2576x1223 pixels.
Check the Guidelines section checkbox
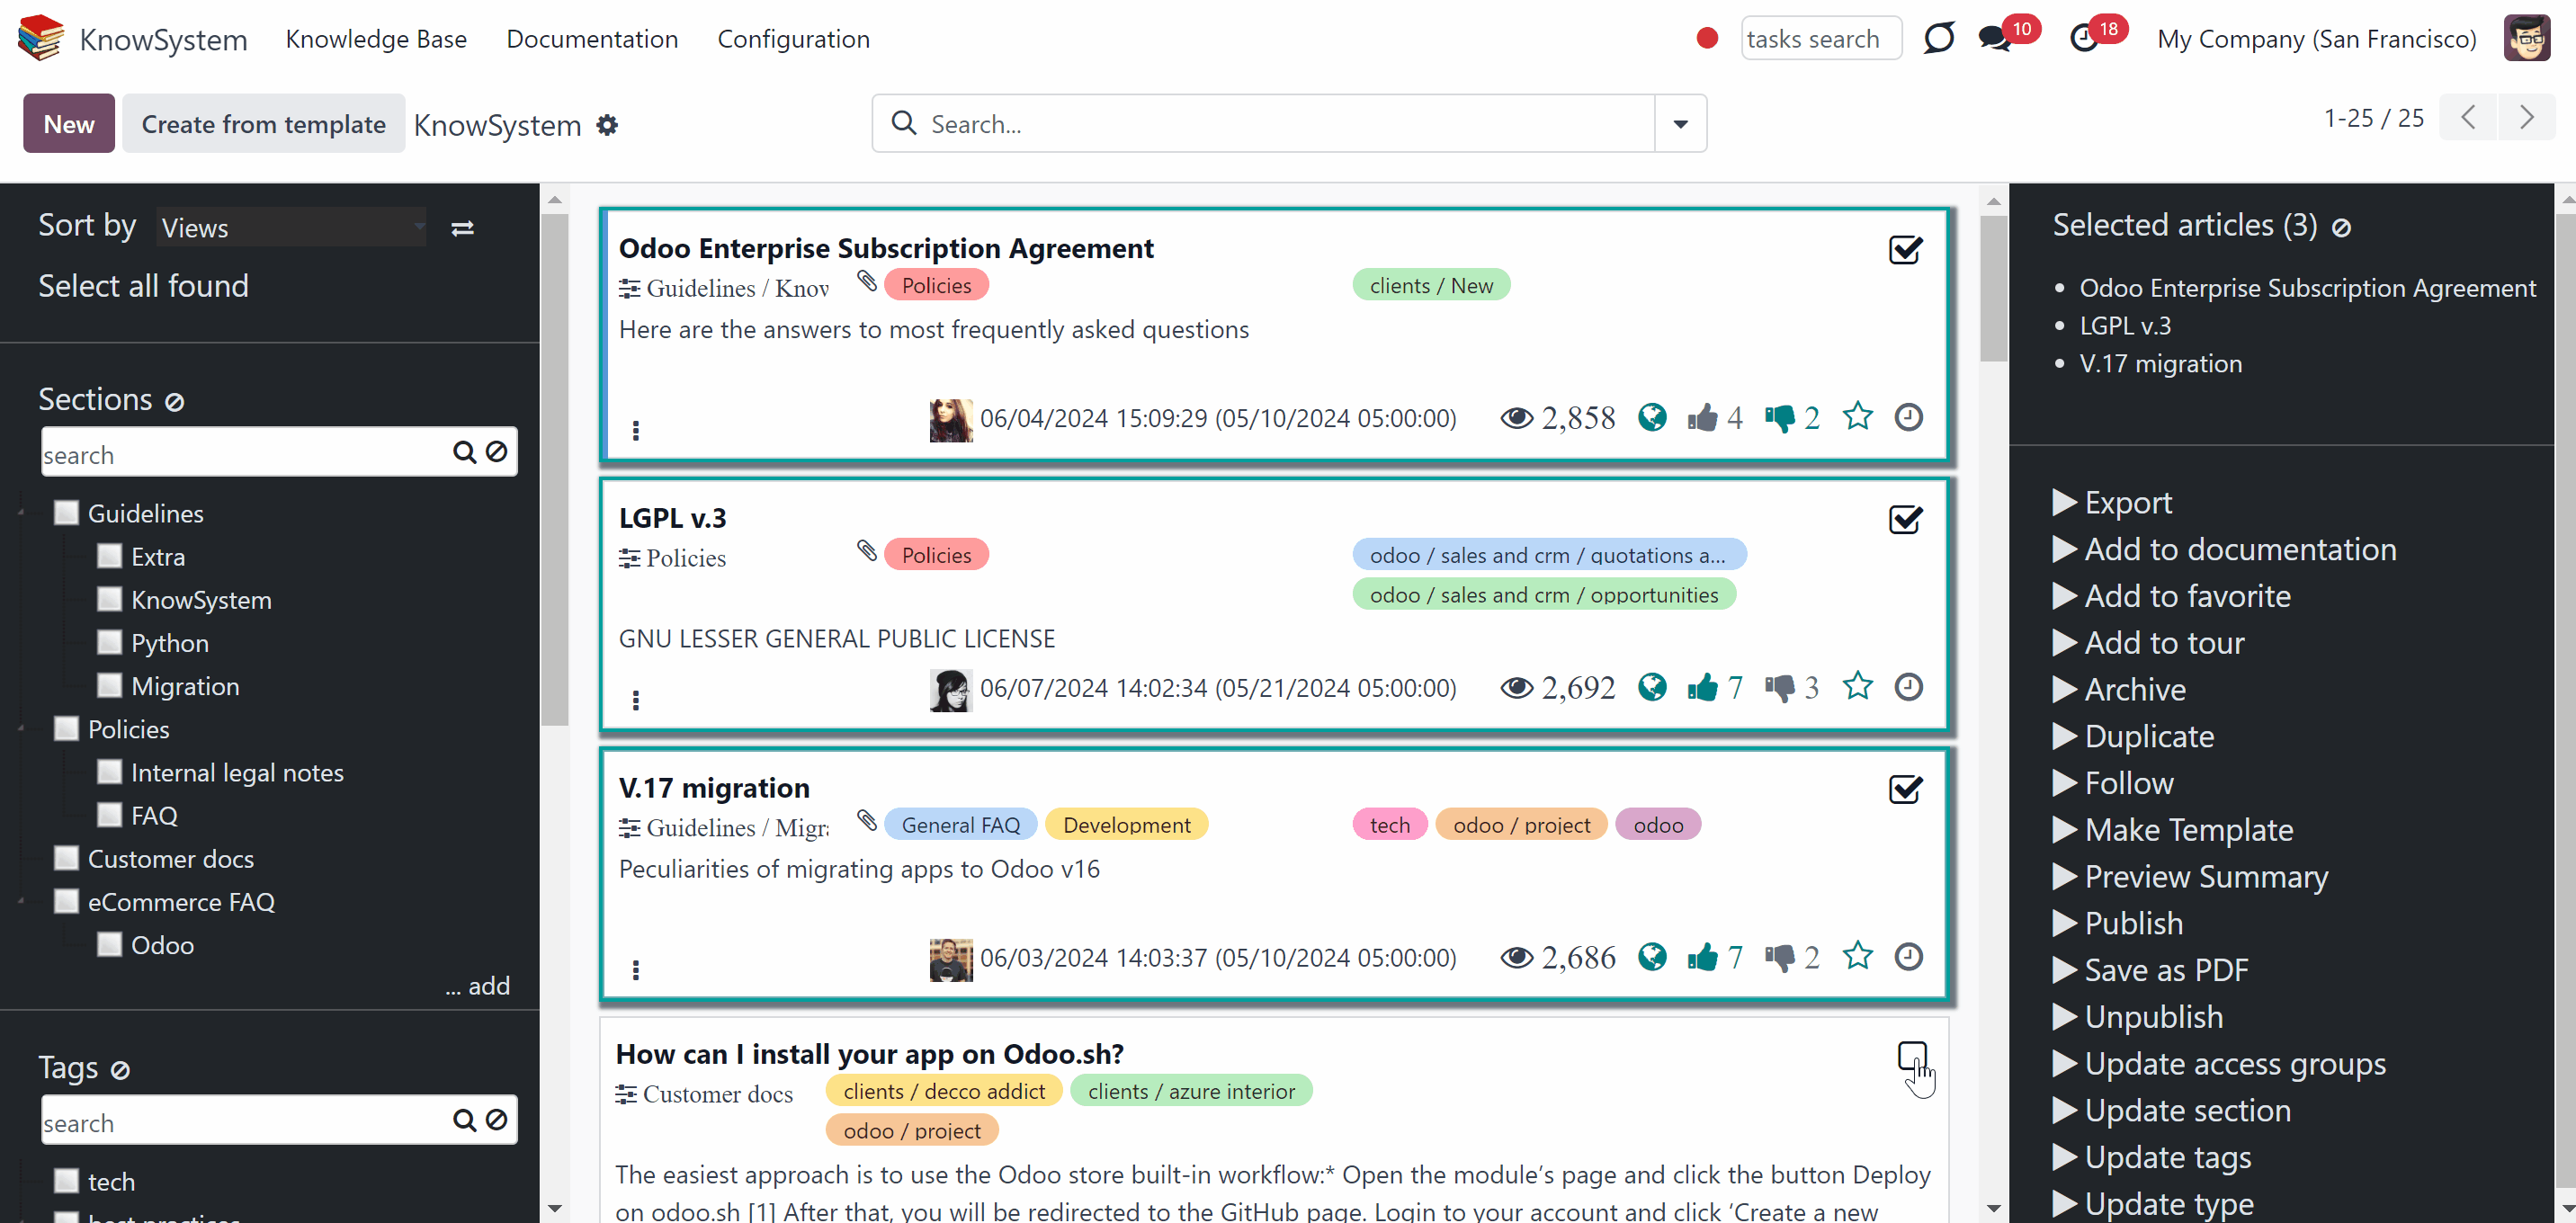(x=66, y=513)
